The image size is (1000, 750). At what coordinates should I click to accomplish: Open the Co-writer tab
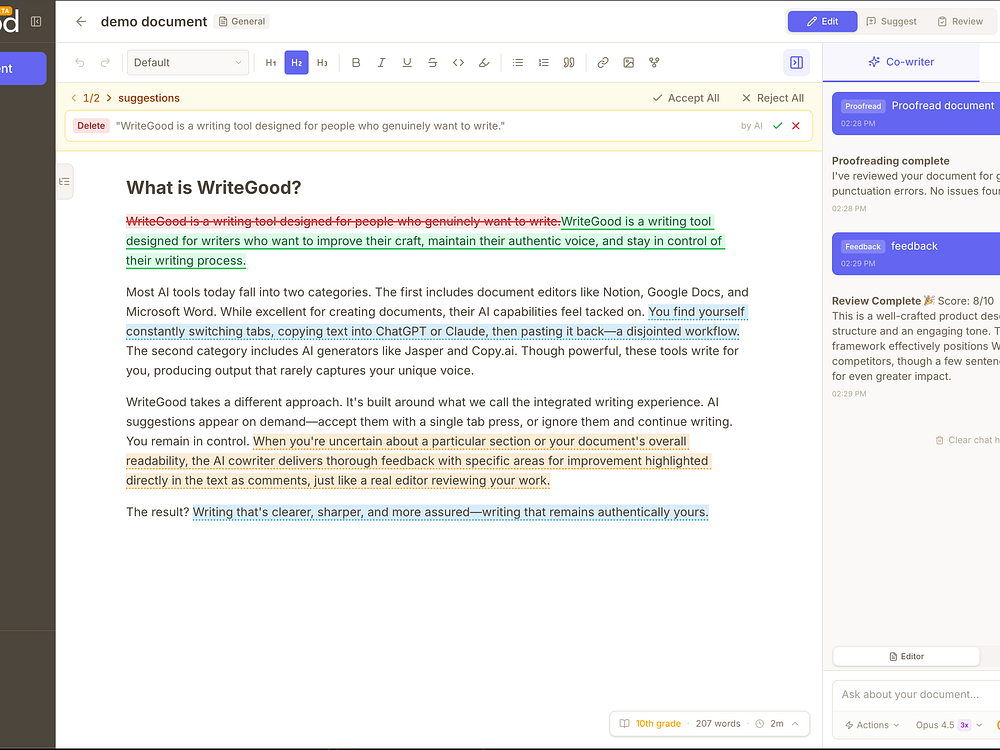901,62
